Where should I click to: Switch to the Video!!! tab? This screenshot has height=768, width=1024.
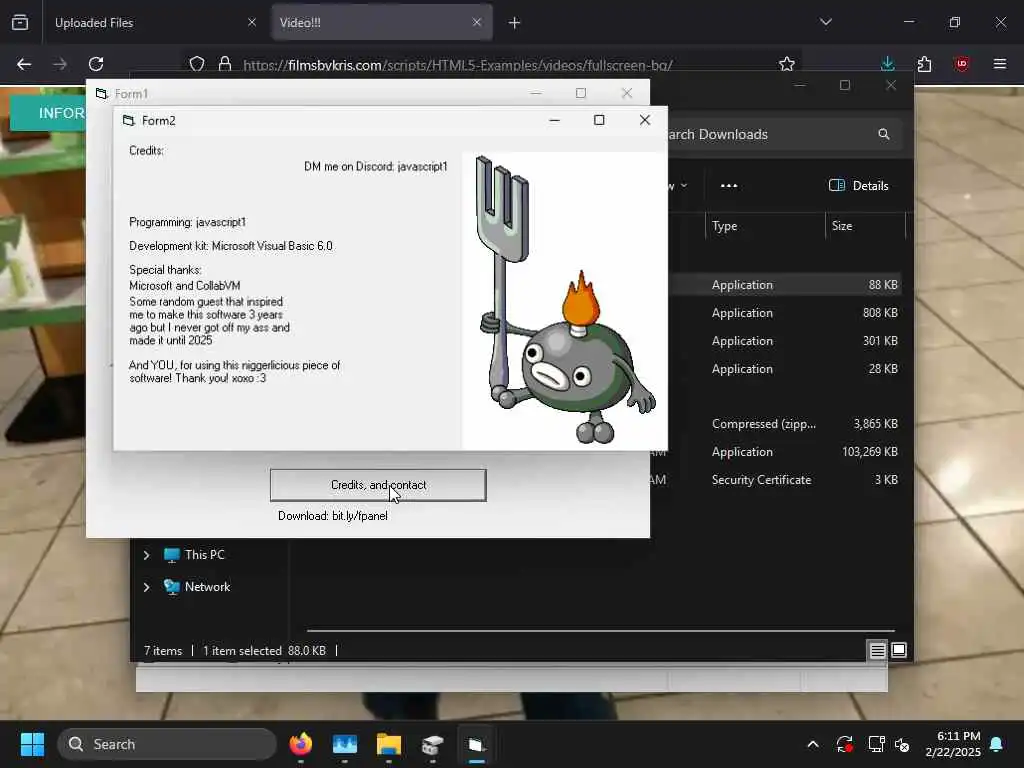382,22
